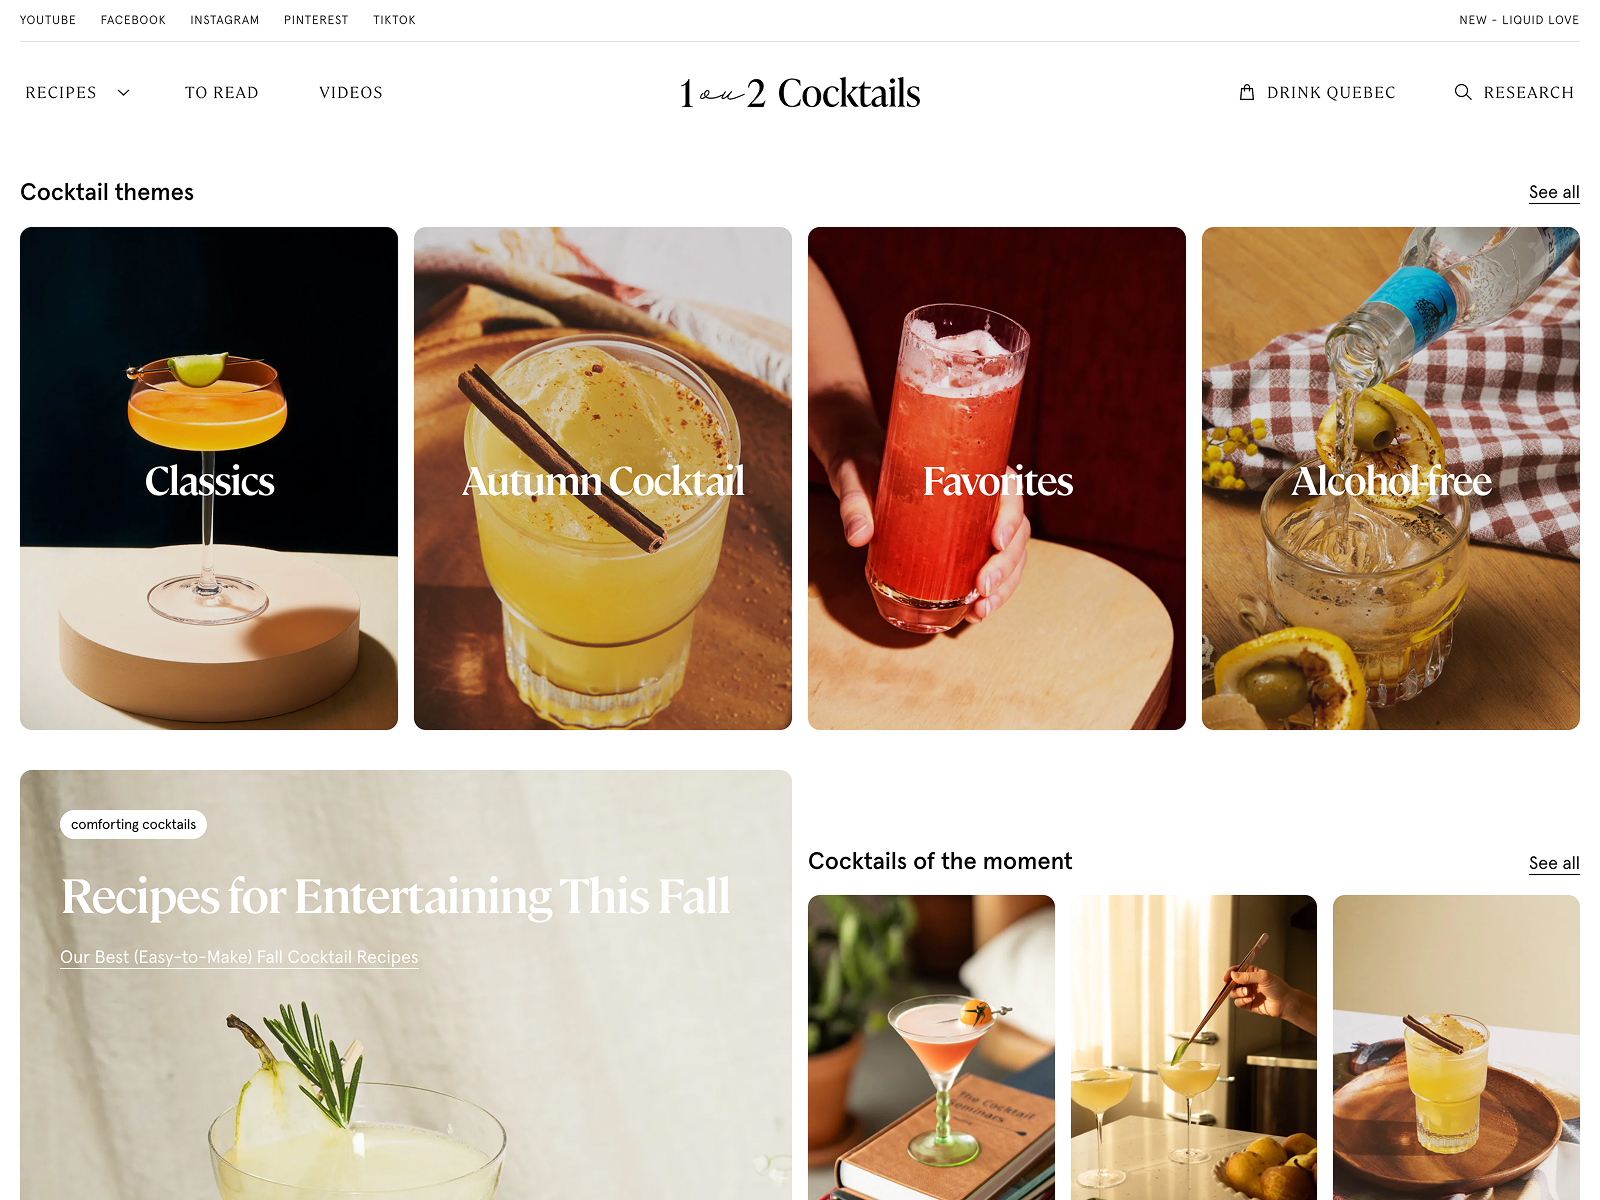Open the Recipes menu
Image resolution: width=1600 pixels, height=1200 pixels.
coord(61,93)
